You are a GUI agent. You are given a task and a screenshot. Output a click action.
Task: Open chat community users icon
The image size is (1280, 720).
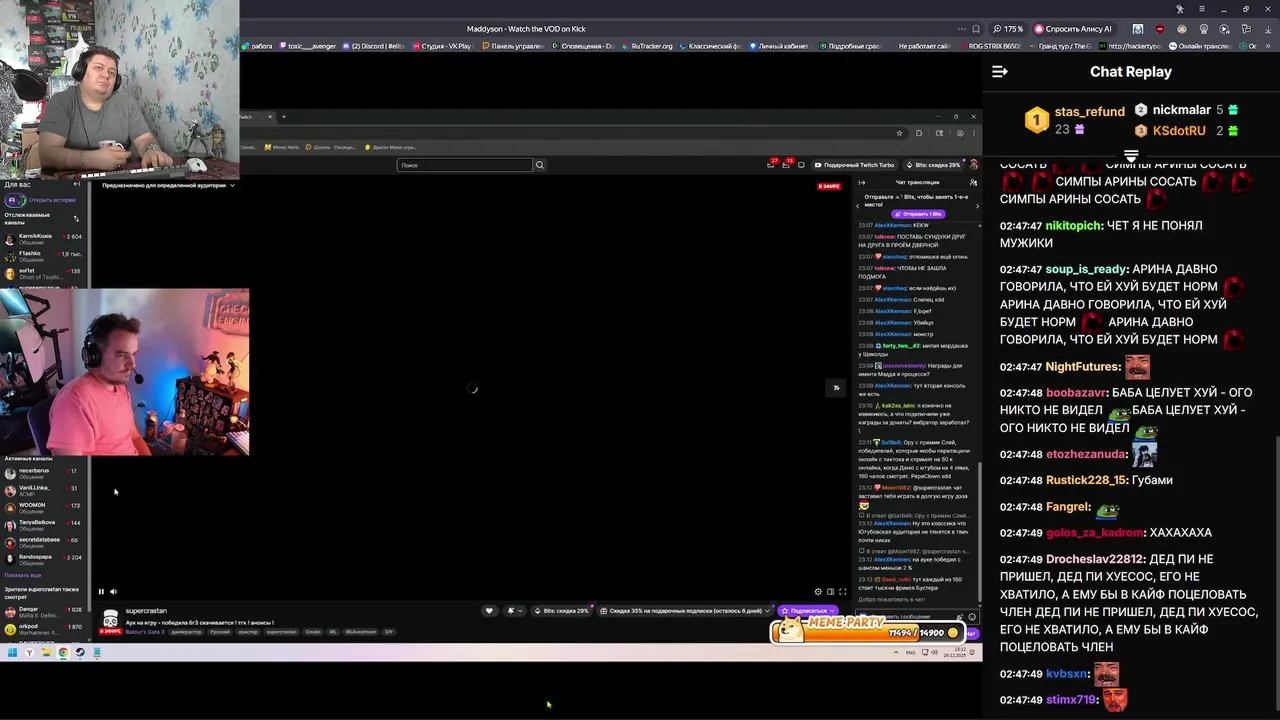pyautogui.click(x=973, y=182)
